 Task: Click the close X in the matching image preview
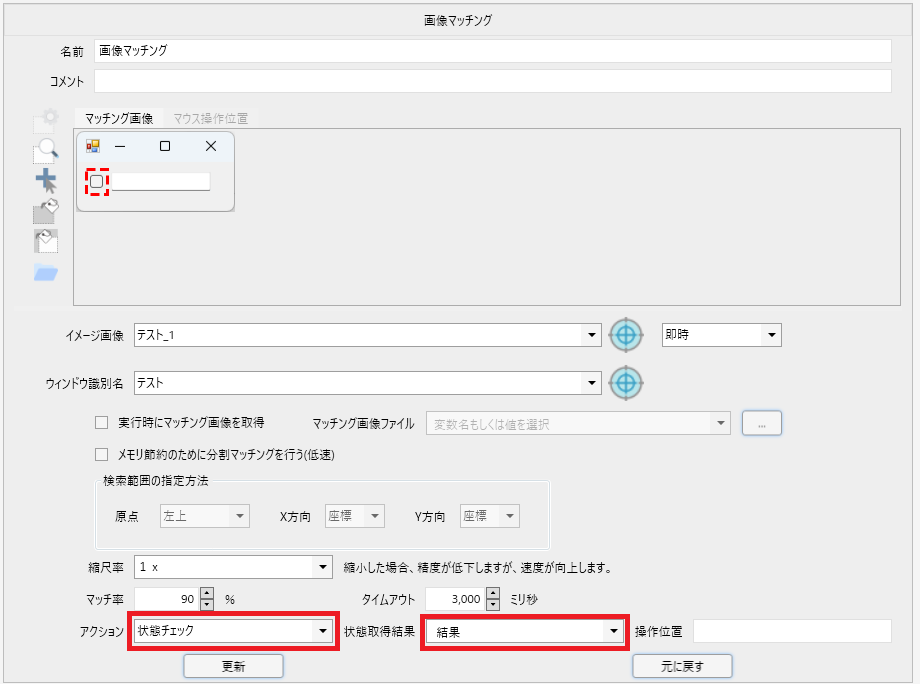tap(211, 146)
